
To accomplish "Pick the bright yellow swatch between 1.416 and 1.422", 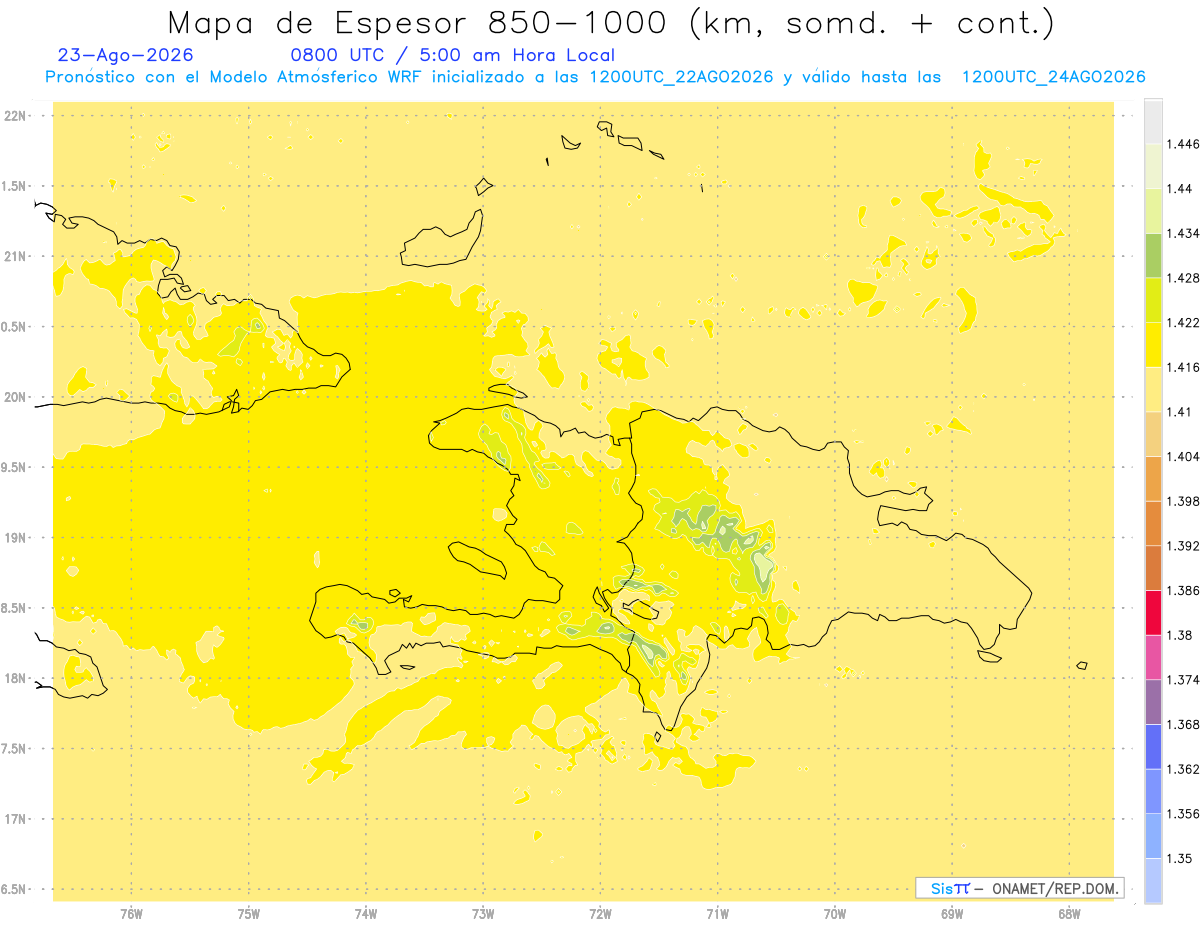I will pos(1153,345).
